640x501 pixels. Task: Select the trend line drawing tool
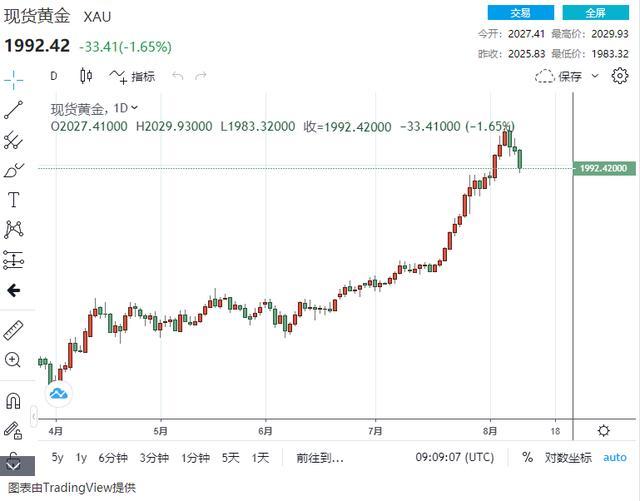click(14, 109)
